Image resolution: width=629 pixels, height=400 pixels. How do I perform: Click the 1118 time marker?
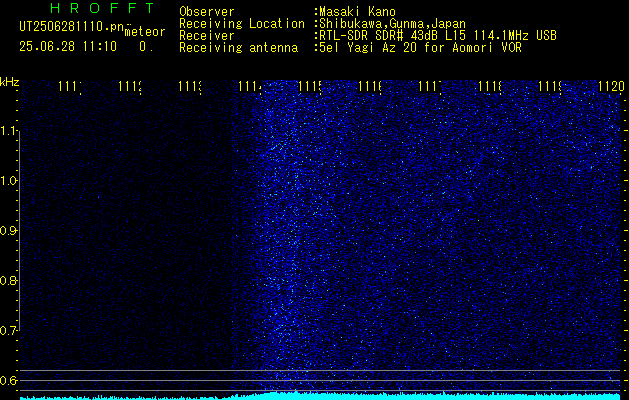click(490, 87)
